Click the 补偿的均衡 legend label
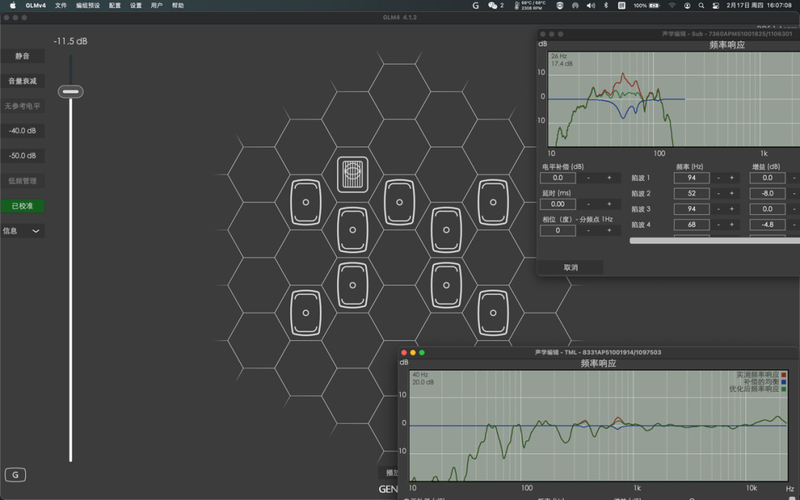 pyautogui.click(x=761, y=382)
